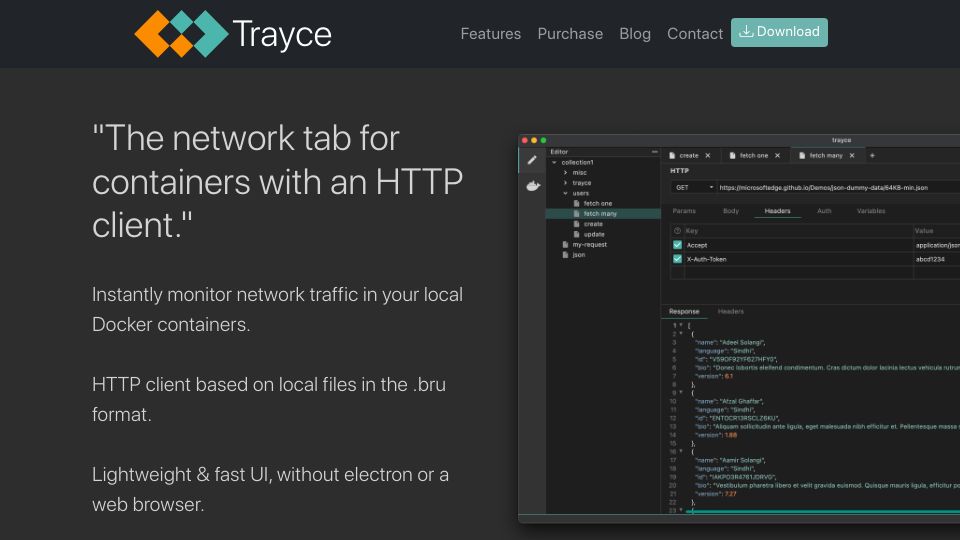
Task: Click the file icon beside json
Action: click(565, 255)
